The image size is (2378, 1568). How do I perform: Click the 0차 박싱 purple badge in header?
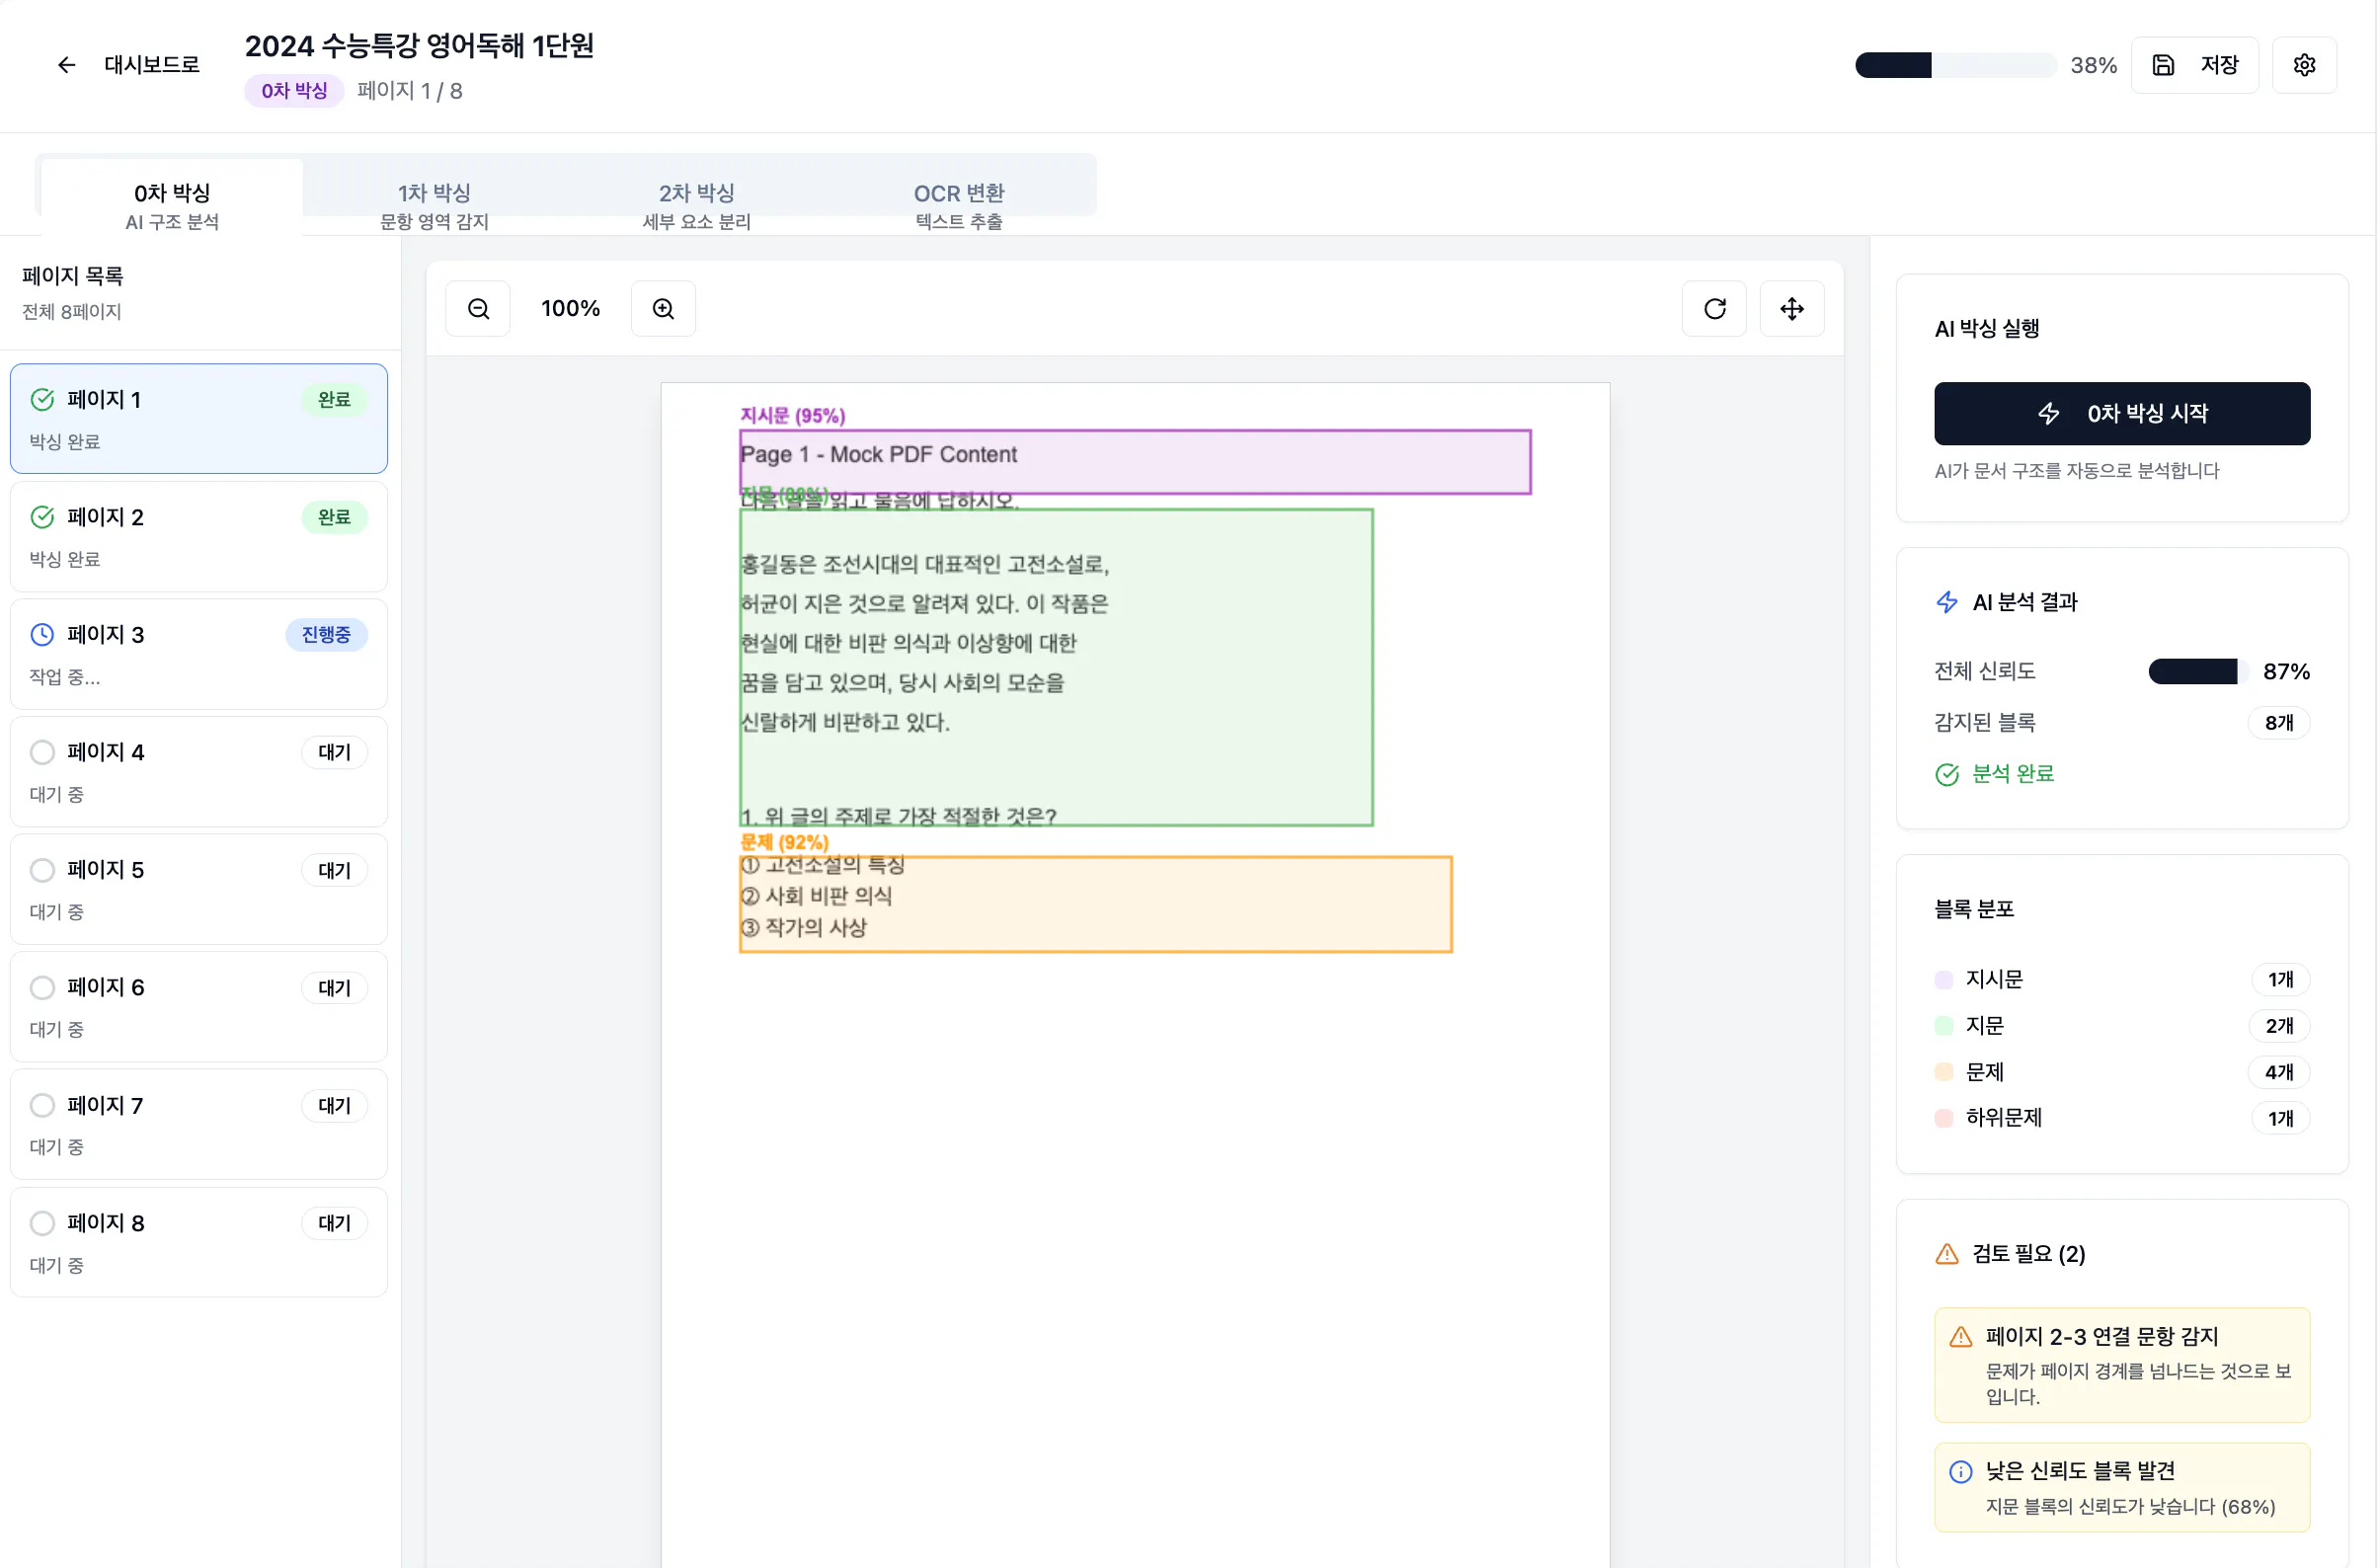(294, 91)
